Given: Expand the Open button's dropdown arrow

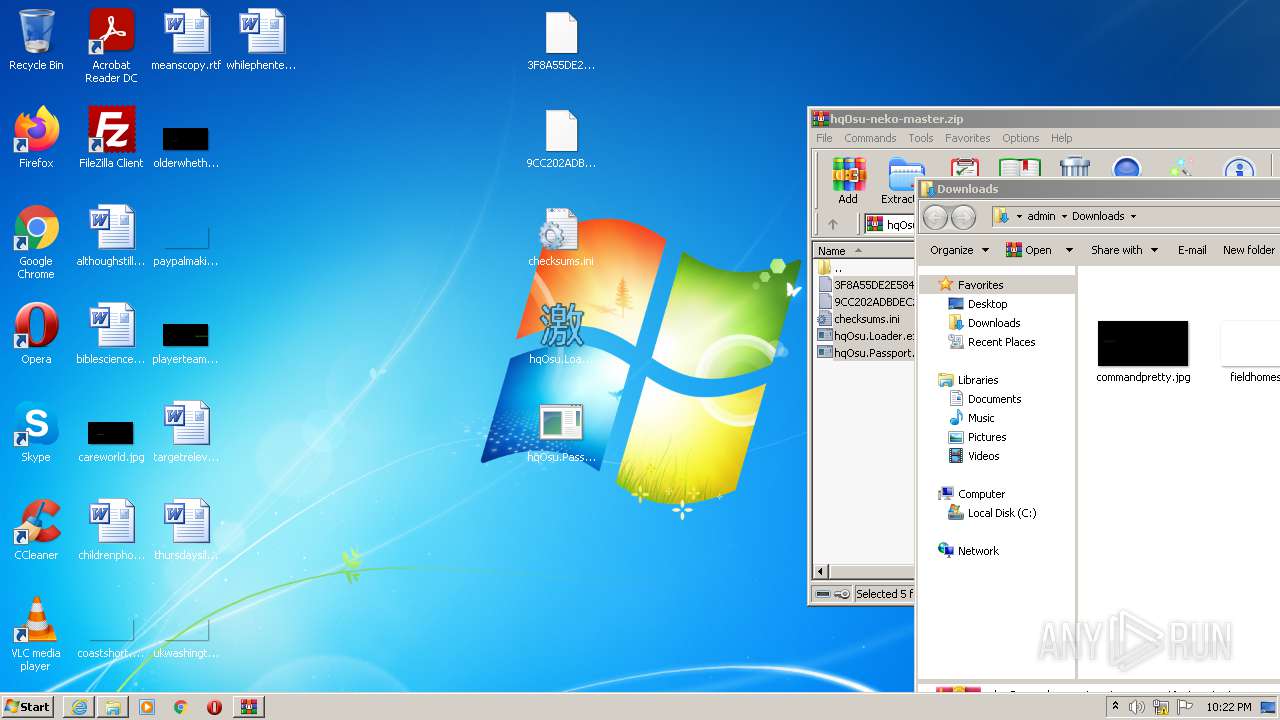Looking at the screenshot, I should click(x=1069, y=250).
